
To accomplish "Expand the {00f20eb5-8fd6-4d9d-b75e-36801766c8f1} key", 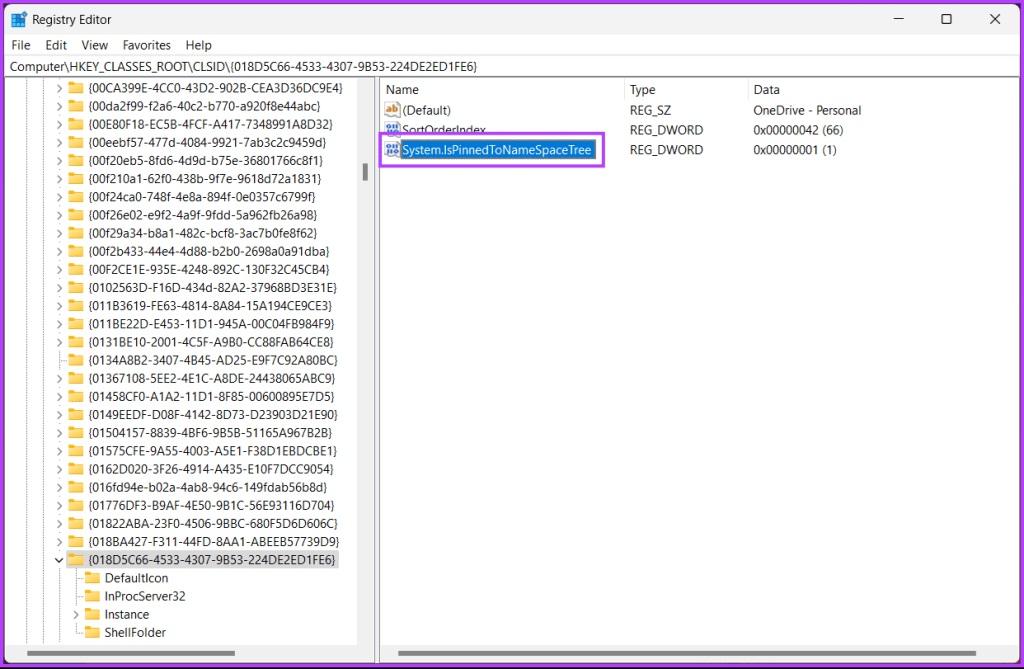I will tap(59, 160).
